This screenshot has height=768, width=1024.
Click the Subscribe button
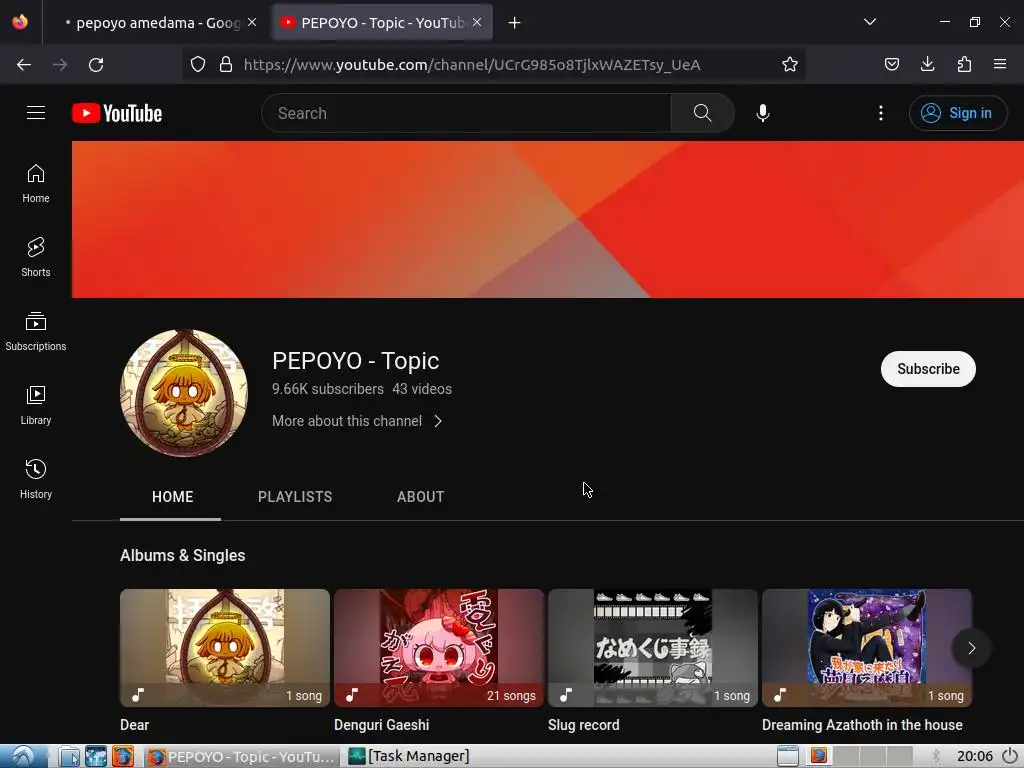click(928, 369)
